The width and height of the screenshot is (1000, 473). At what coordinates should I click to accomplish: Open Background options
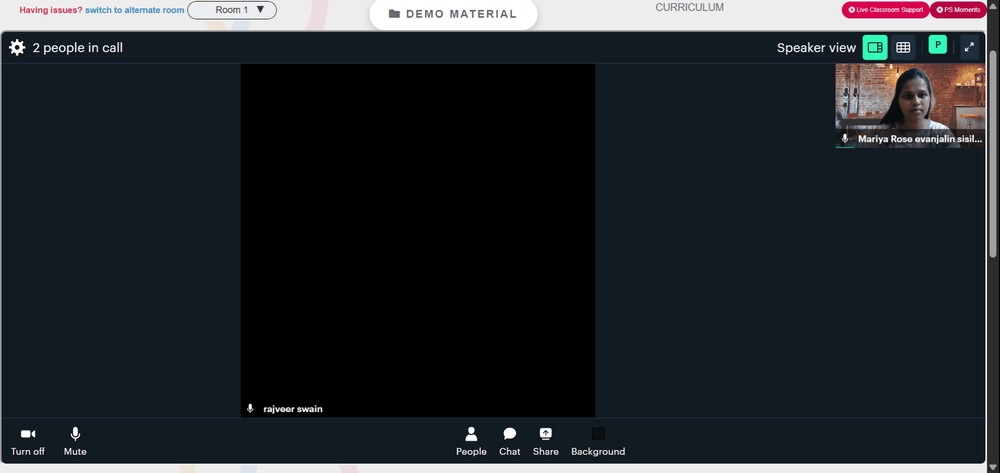point(598,442)
